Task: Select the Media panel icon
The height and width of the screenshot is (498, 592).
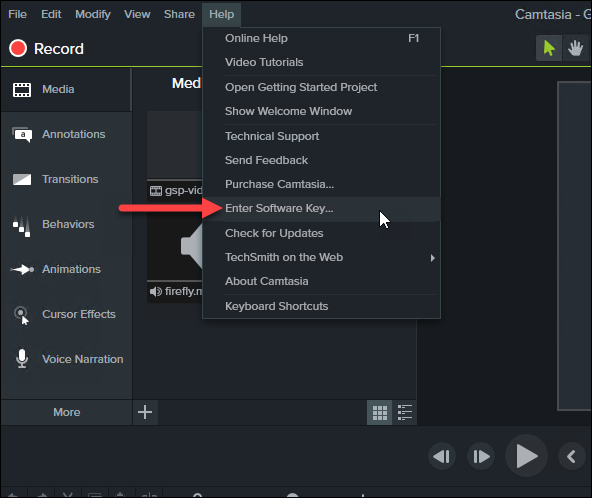Action: pos(22,90)
